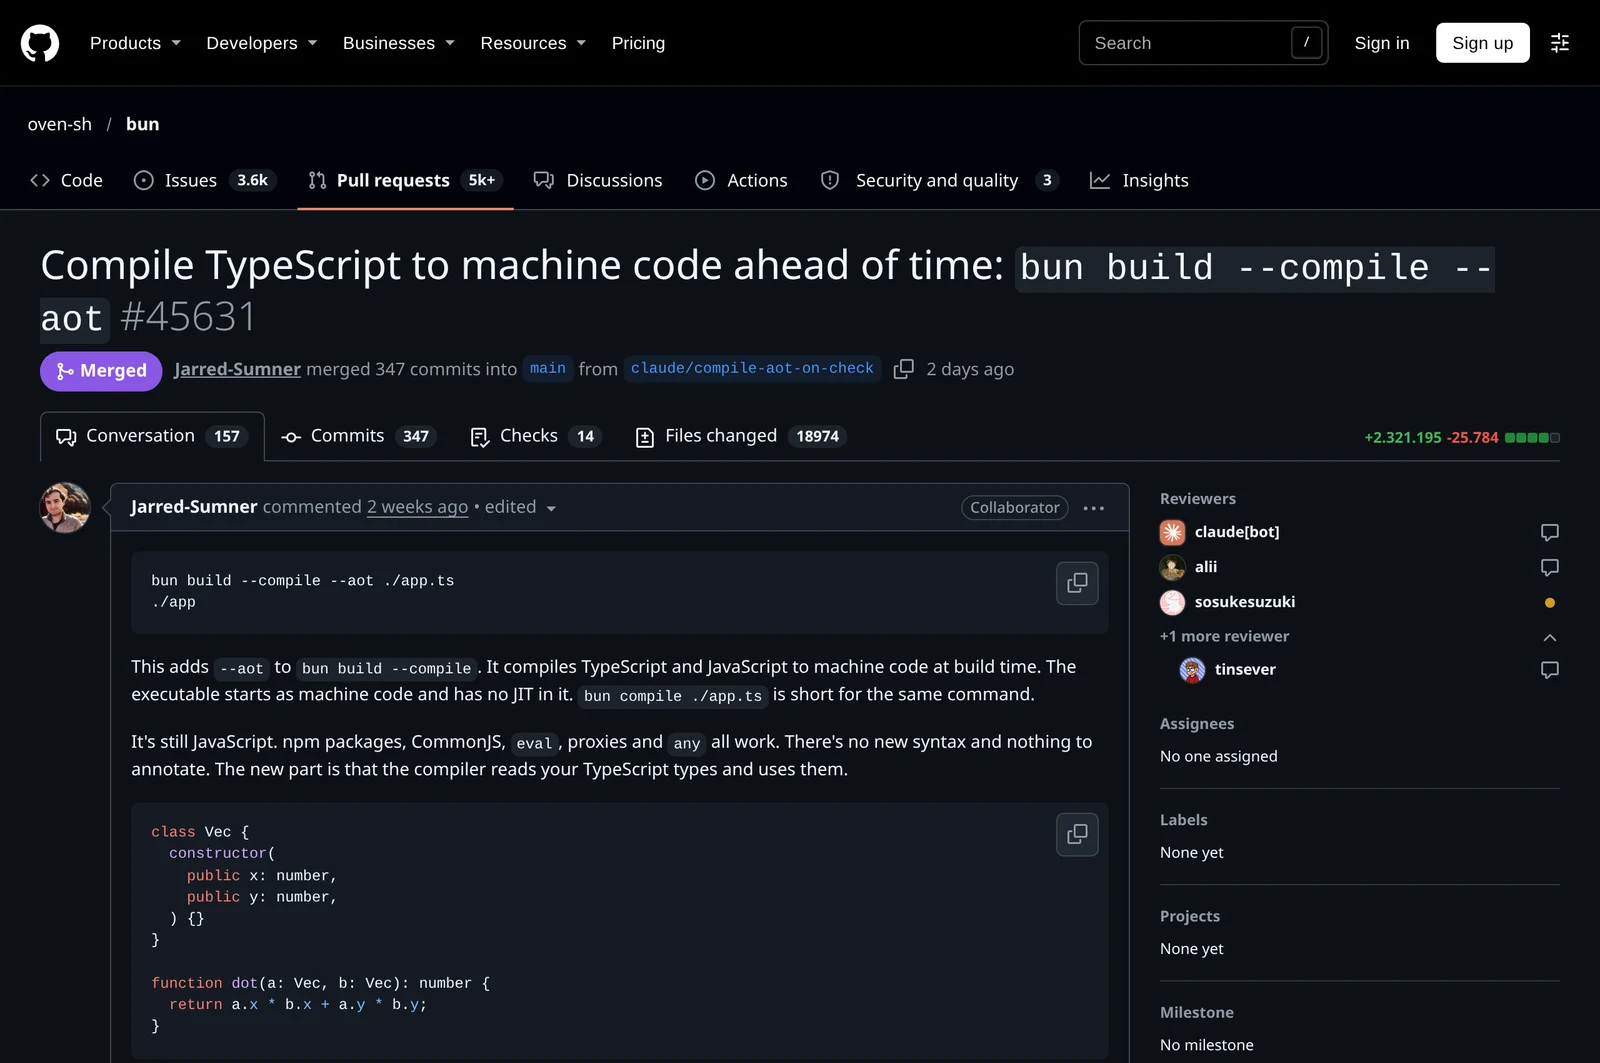
Task: Click the Sign in link
Action: click(1381, 43)
